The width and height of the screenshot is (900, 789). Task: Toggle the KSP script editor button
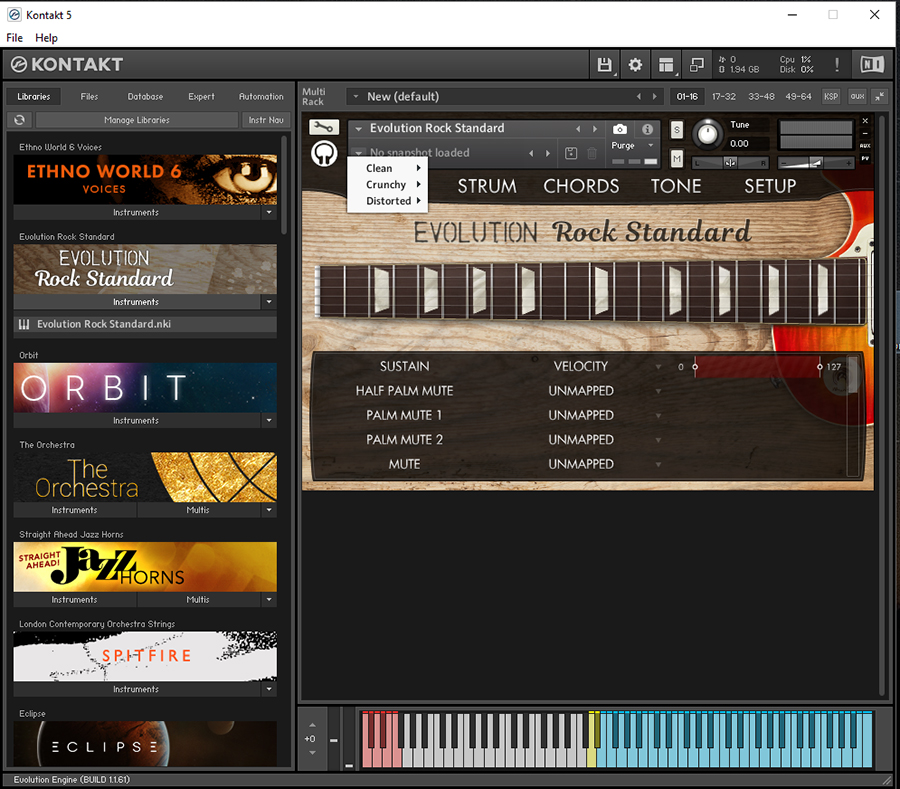tap(831, 96)
